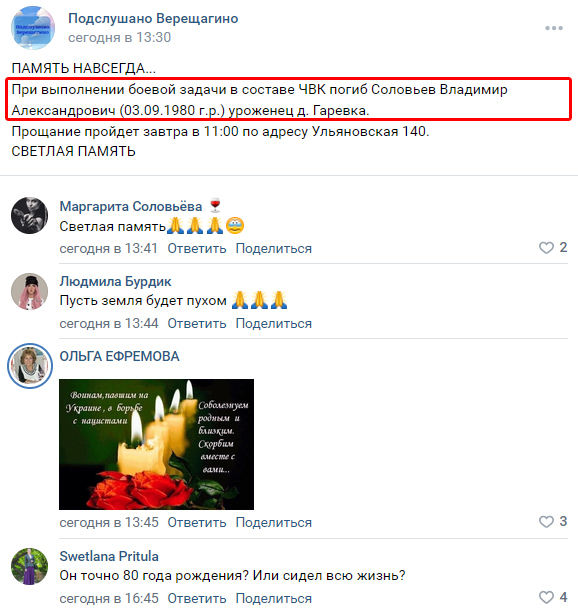Screen dimensions: 578x610
Task: Click the Подслушано Верещагино group avatar
Action: coord(33,28)
